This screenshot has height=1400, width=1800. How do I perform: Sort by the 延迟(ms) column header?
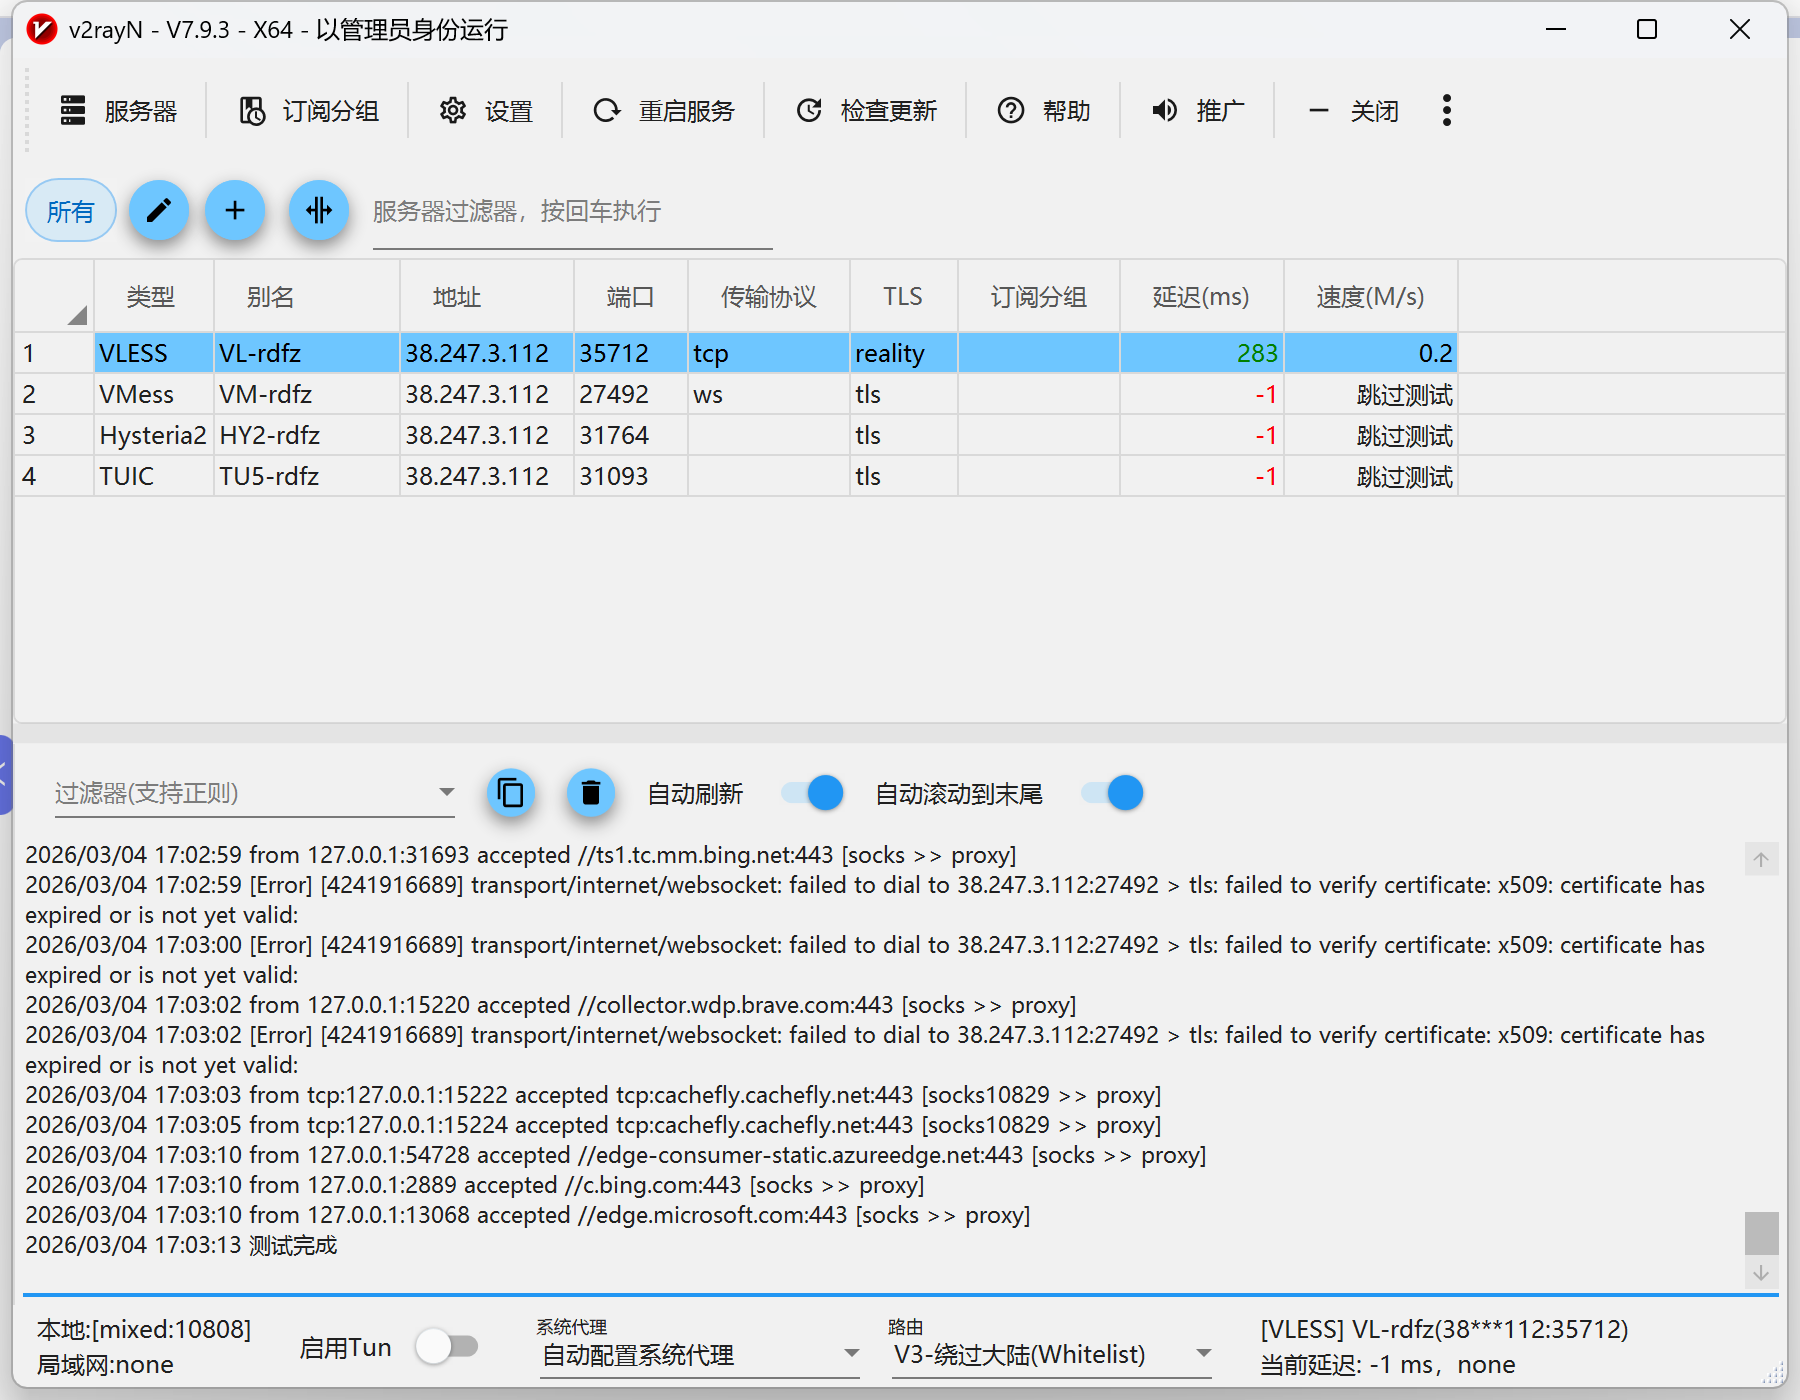1200,297
